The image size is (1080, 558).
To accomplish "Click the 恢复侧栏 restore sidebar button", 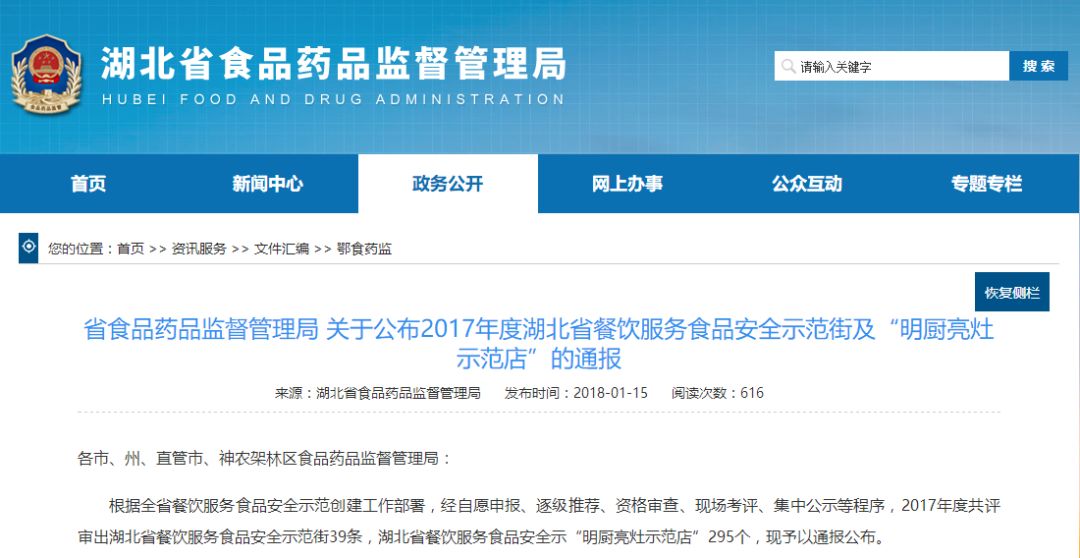I will [x=1012, y=292].
